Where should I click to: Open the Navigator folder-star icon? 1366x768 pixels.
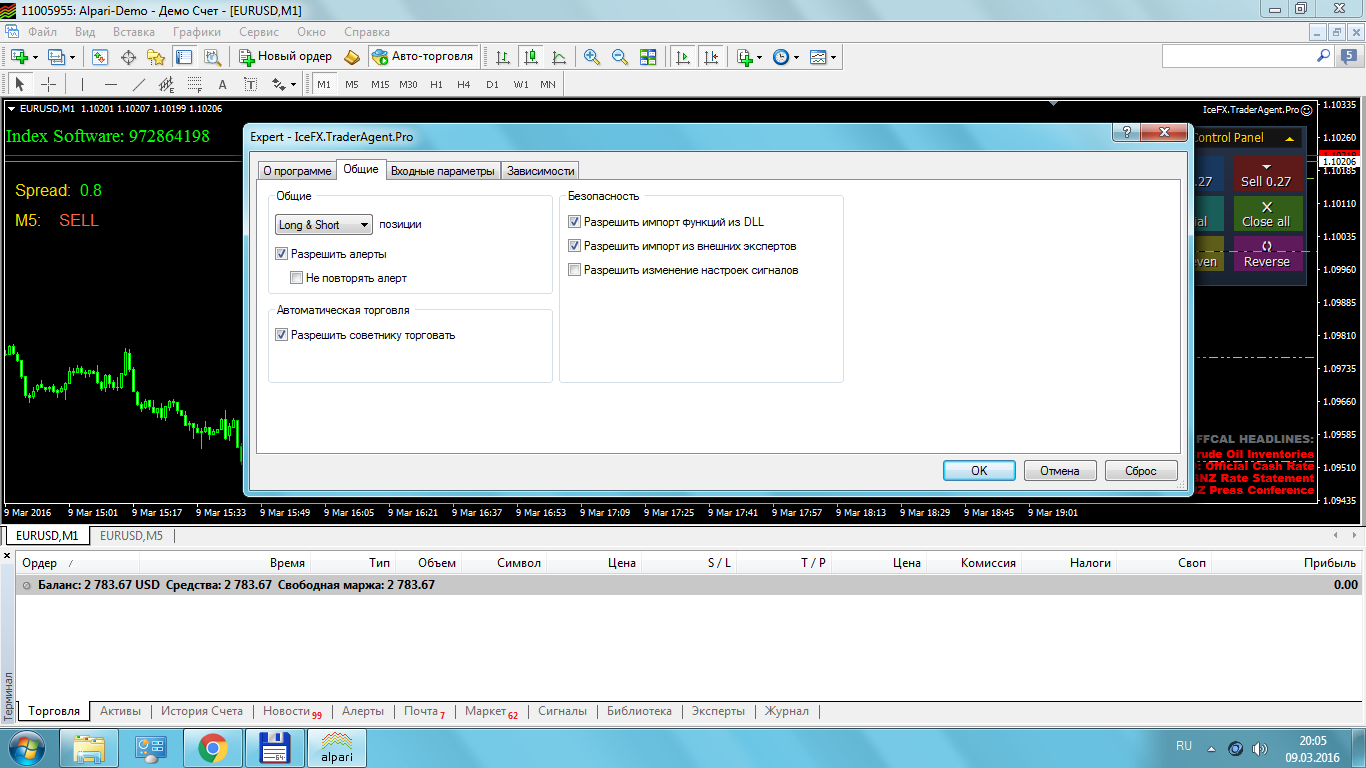click(156, 57)
